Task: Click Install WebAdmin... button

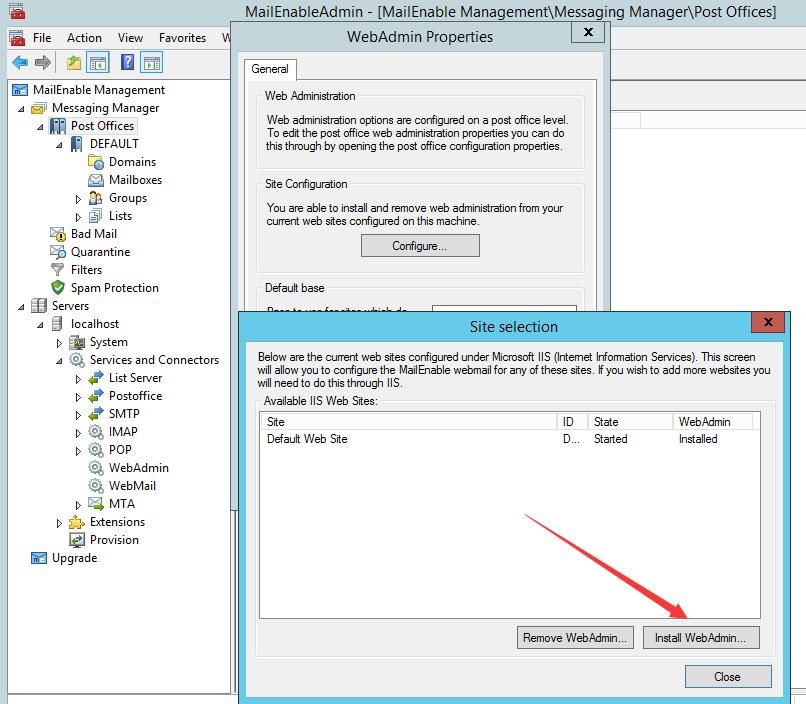Action: (x=701, y=638)
